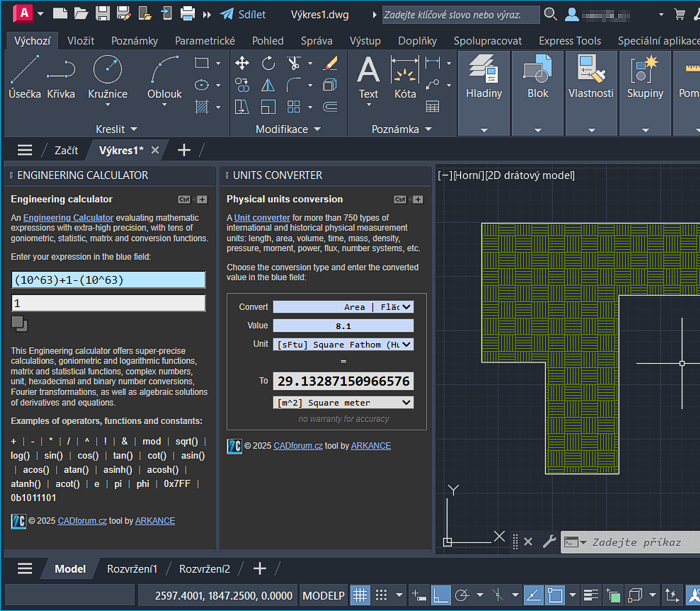This screenshot has height=611, width=700.
Task: Open the Blok panel dropdown
Action: tap(538, 130)
